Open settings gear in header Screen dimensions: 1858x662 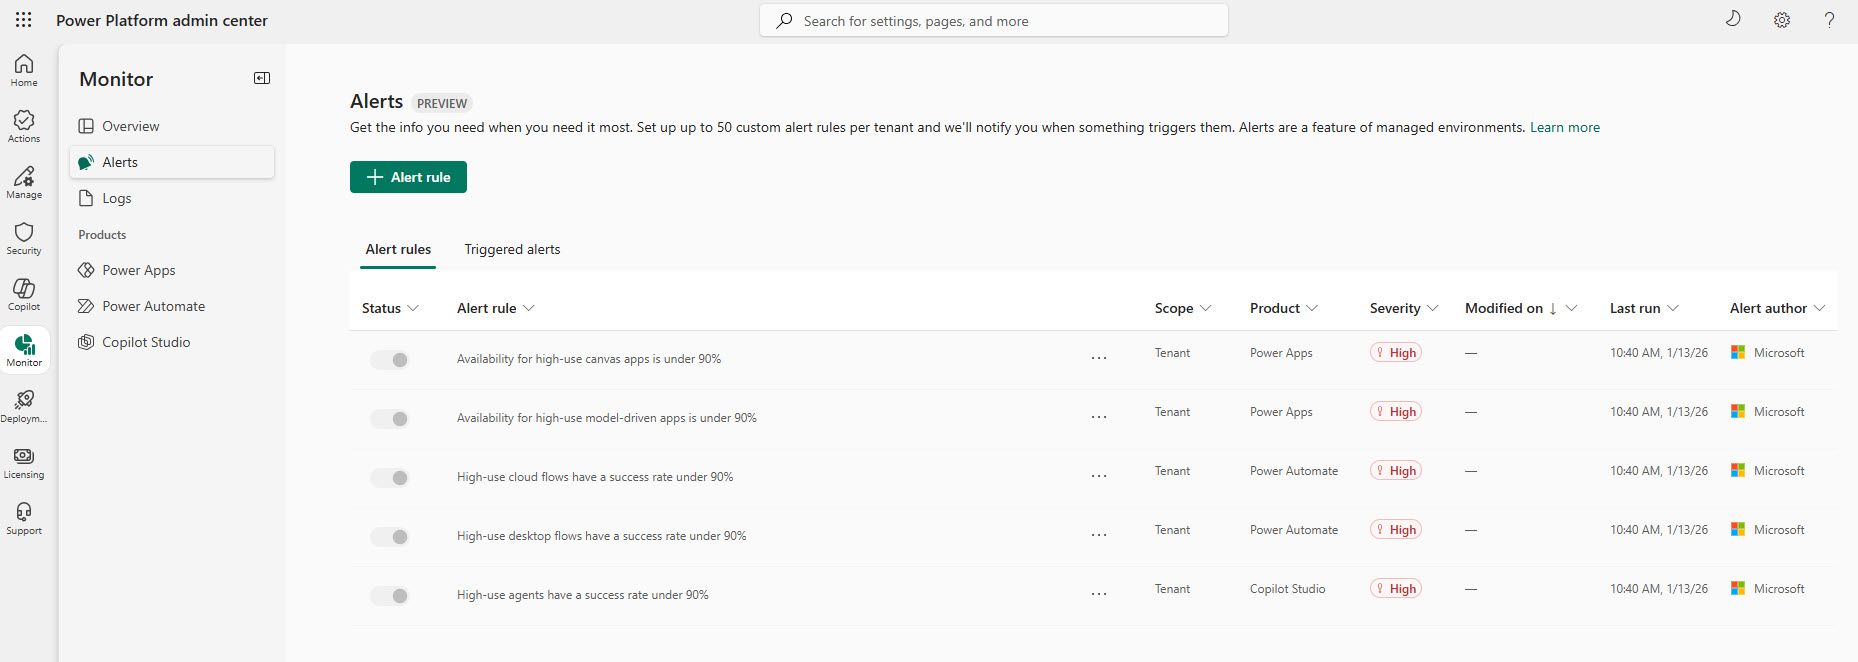1781,20
